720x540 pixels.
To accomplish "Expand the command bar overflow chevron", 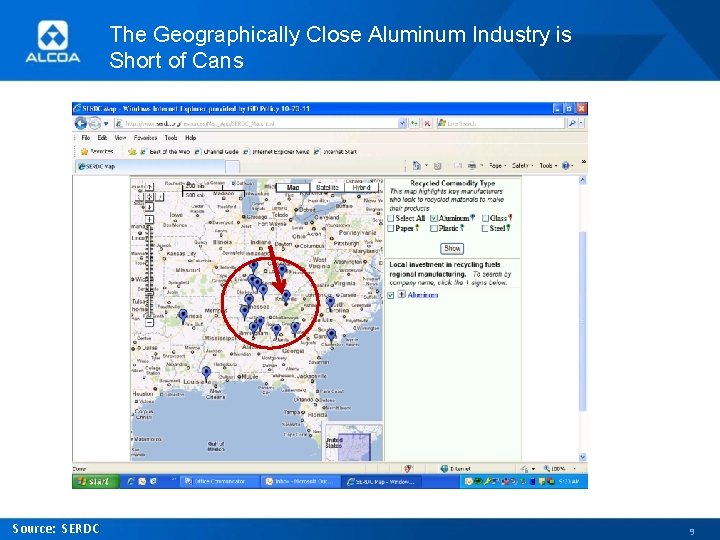I will click(584, 162).
